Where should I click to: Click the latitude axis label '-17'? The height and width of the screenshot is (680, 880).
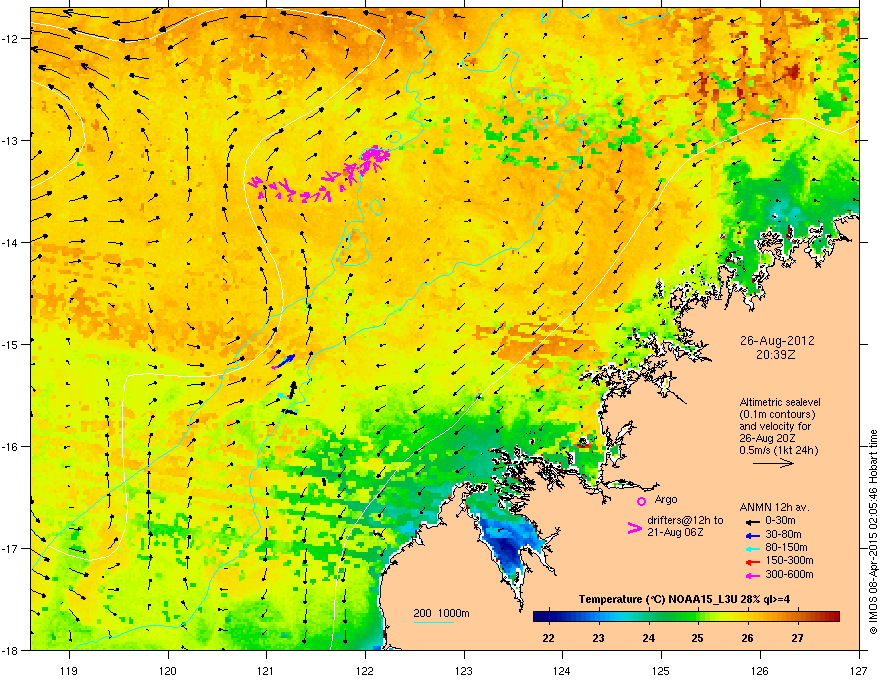click(11, 548)
